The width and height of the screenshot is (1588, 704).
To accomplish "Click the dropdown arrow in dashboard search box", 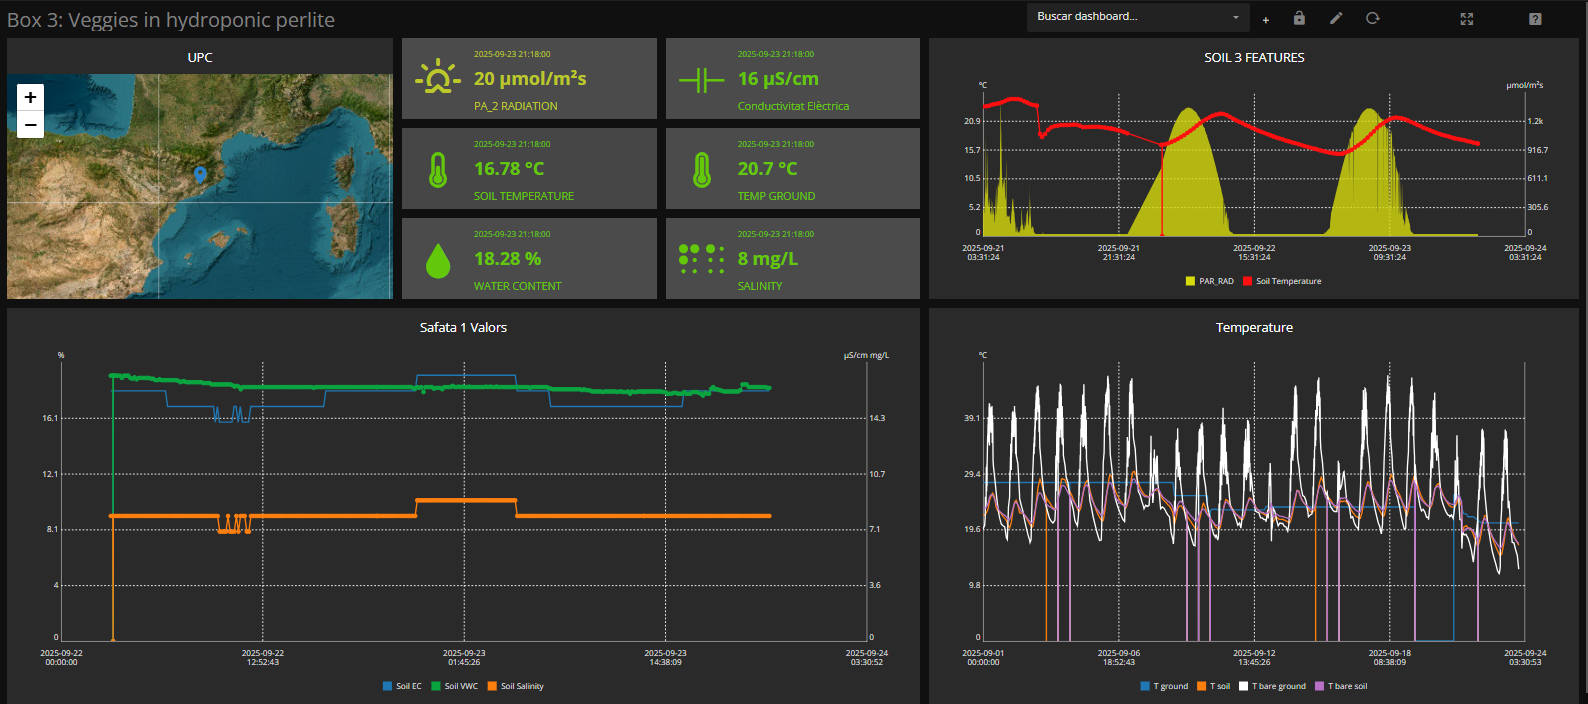I will click(x=1236, y=17).
